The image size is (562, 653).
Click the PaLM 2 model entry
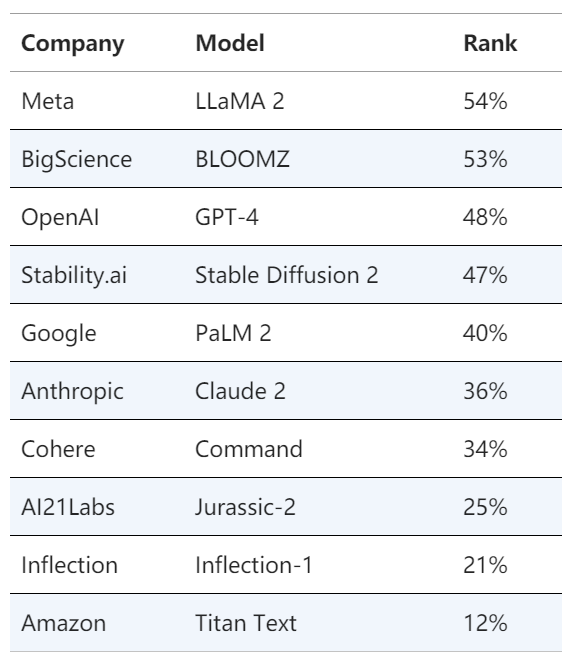233,334
